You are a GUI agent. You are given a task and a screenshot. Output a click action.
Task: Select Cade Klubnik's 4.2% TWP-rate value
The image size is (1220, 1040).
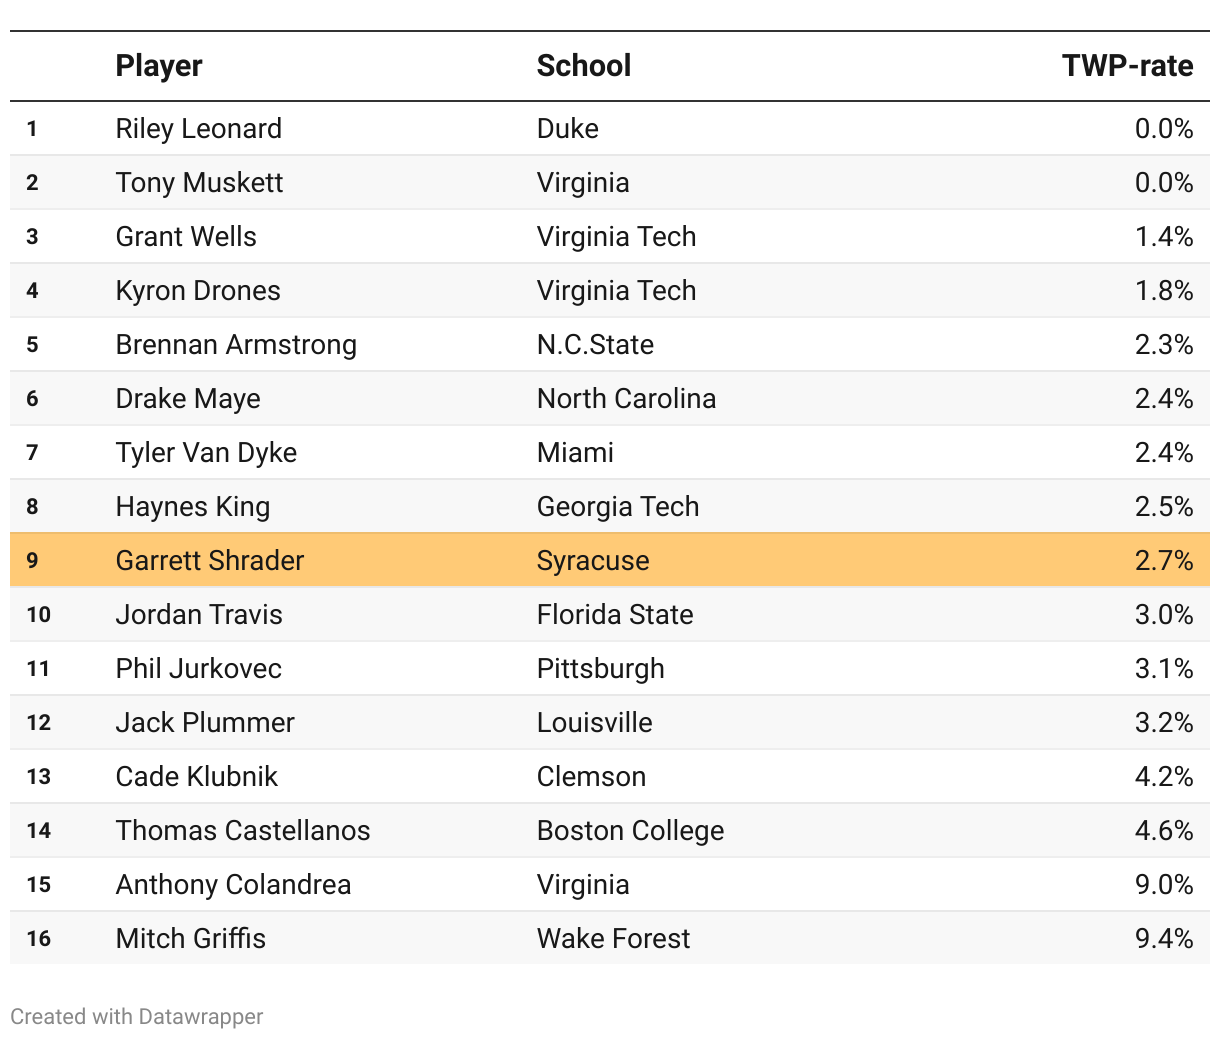point(1164,777)
